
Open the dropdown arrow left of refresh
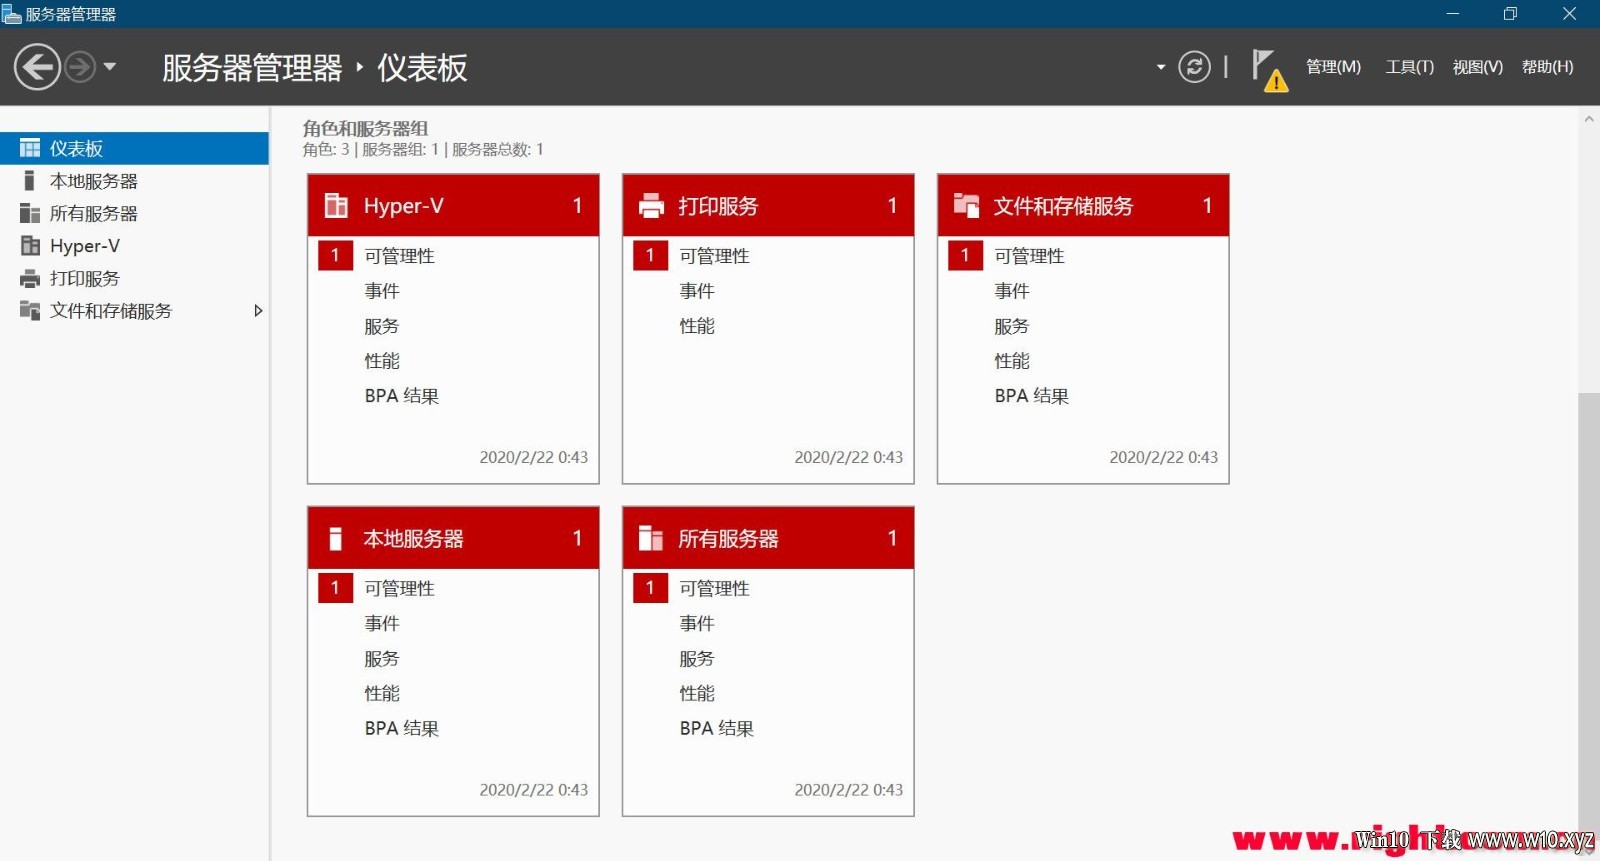click(1161, 67)
